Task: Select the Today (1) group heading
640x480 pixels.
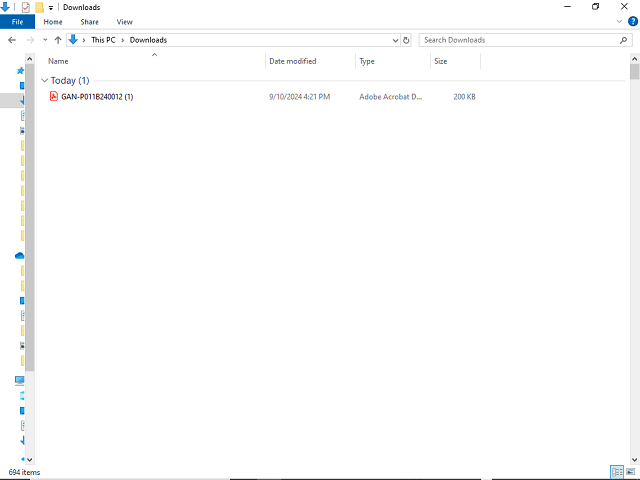Action: coord(70,80)
